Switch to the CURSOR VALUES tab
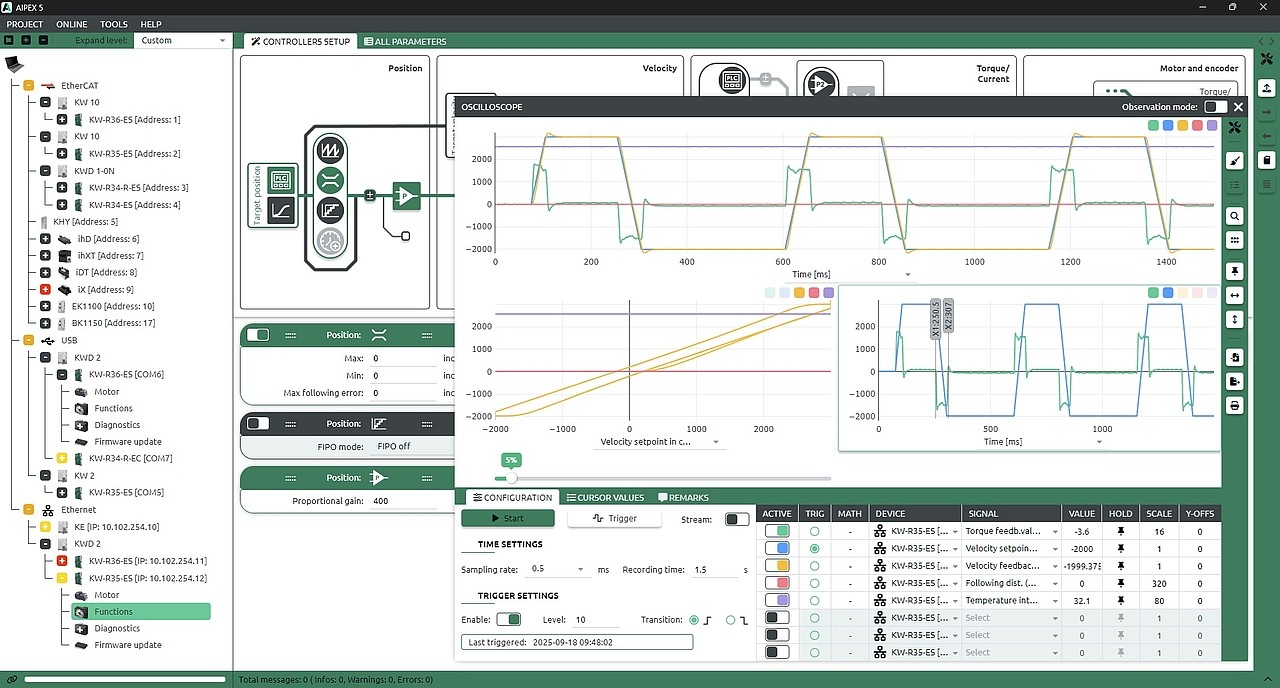1280x688 pixels. 605,497
